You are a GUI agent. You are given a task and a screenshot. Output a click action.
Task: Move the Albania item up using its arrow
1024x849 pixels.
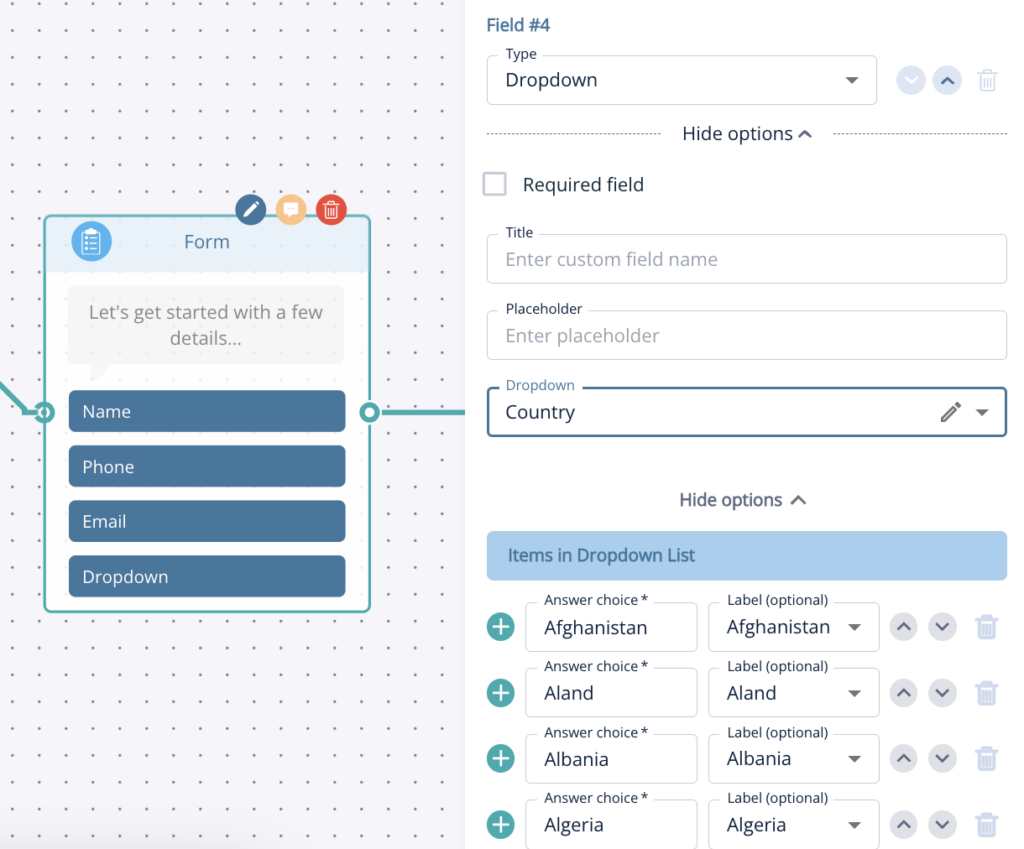(x=903, y=758)
